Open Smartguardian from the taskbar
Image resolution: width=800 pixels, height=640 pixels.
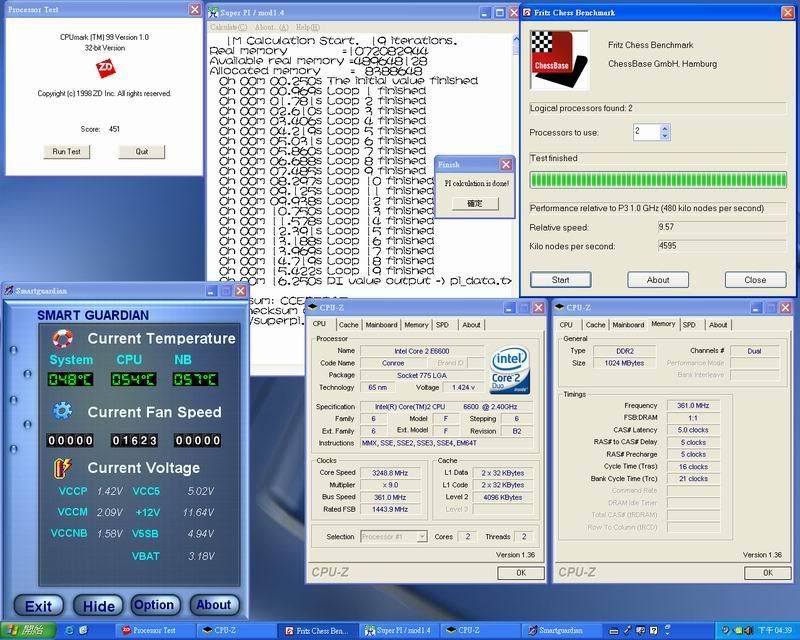(x=561, y=631)
